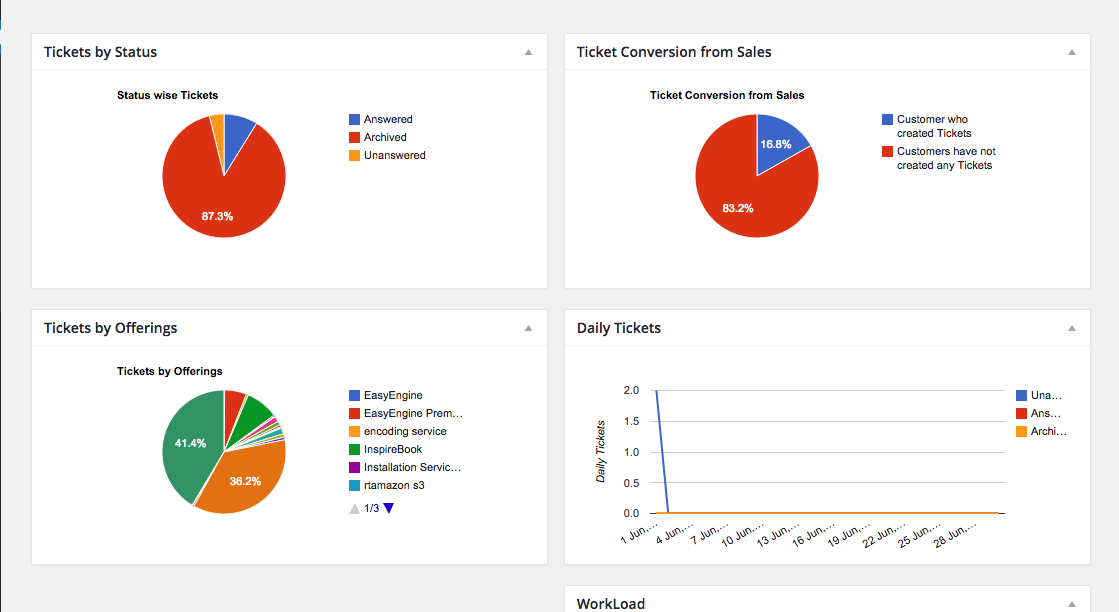This screenshot has width=1119, height=612.
Task: Select the green 41.4% pie slice
Action: [x=190, y=440]
